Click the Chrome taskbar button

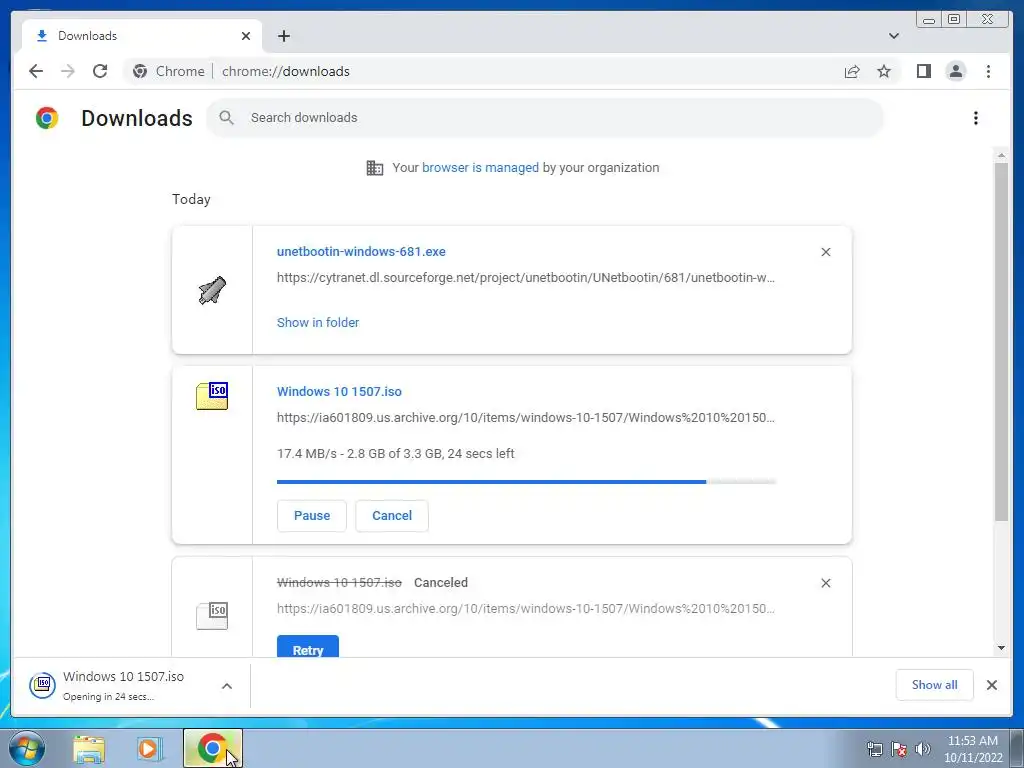[212, 748]
